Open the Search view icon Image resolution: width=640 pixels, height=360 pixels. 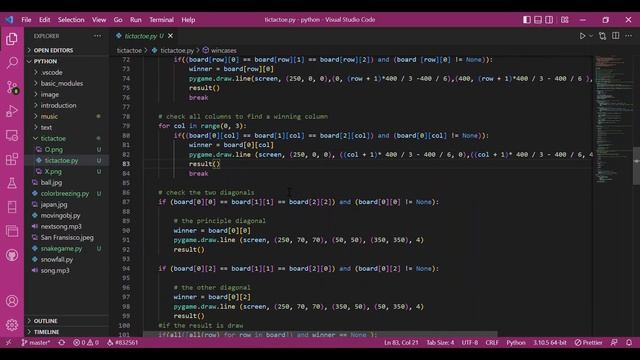click(12, 63)
